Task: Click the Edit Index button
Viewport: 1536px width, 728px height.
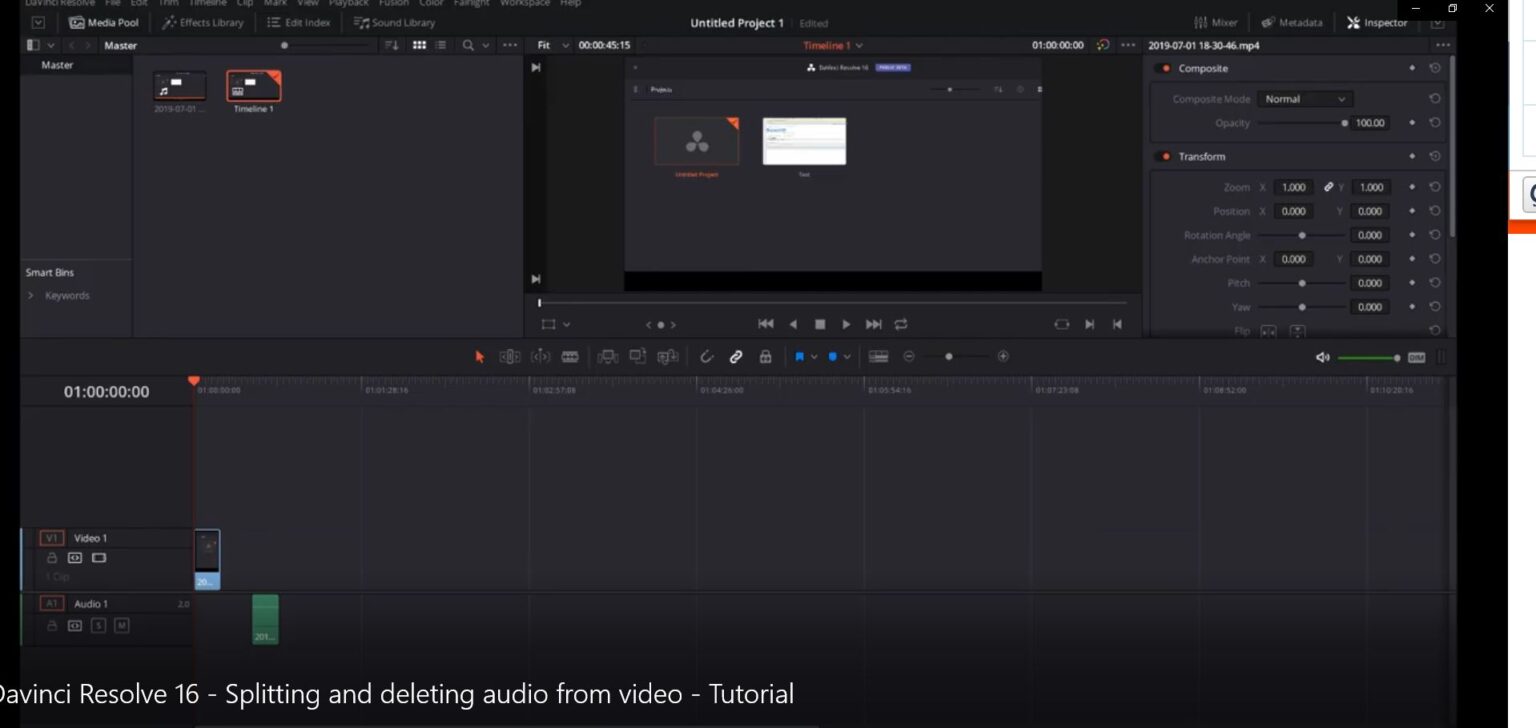Action: 299,22
